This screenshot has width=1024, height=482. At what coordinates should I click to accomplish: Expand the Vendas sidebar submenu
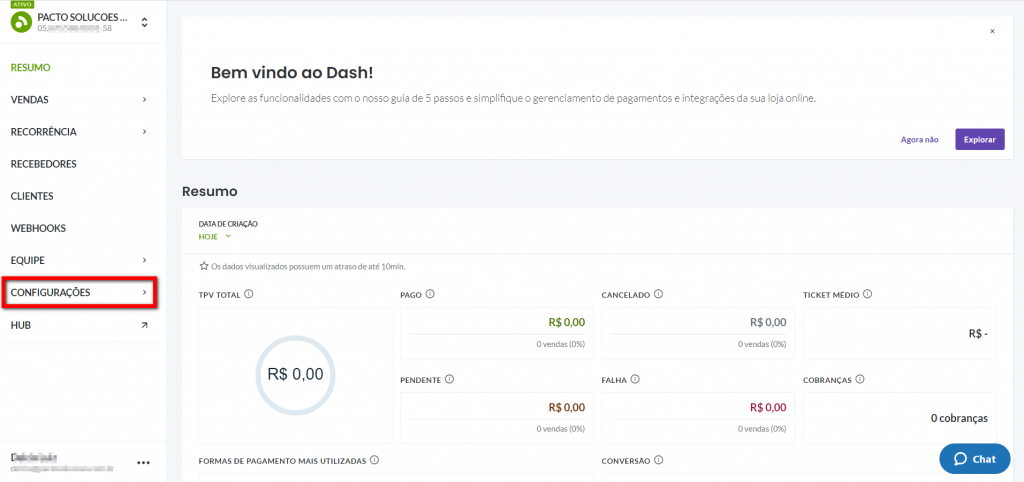click(x=79, y=100)
